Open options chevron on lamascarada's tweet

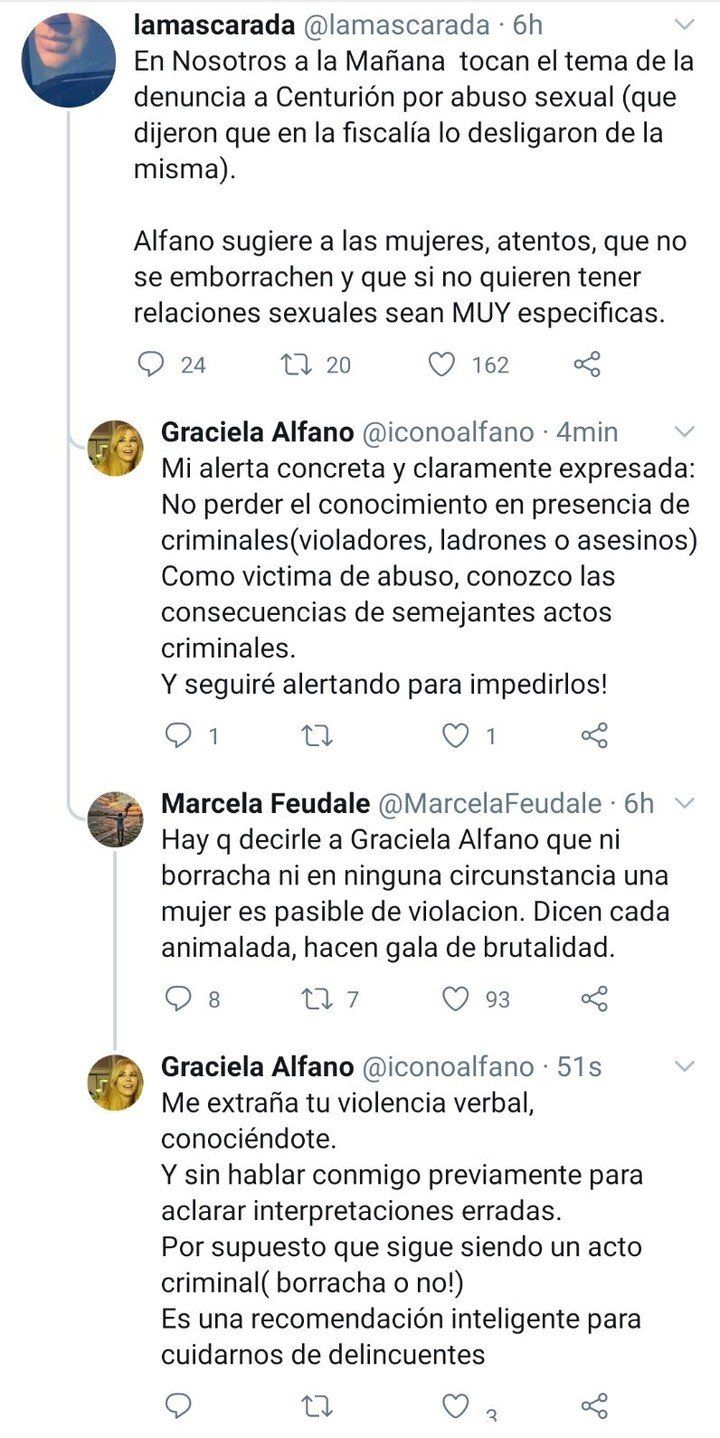click(685, 25)
